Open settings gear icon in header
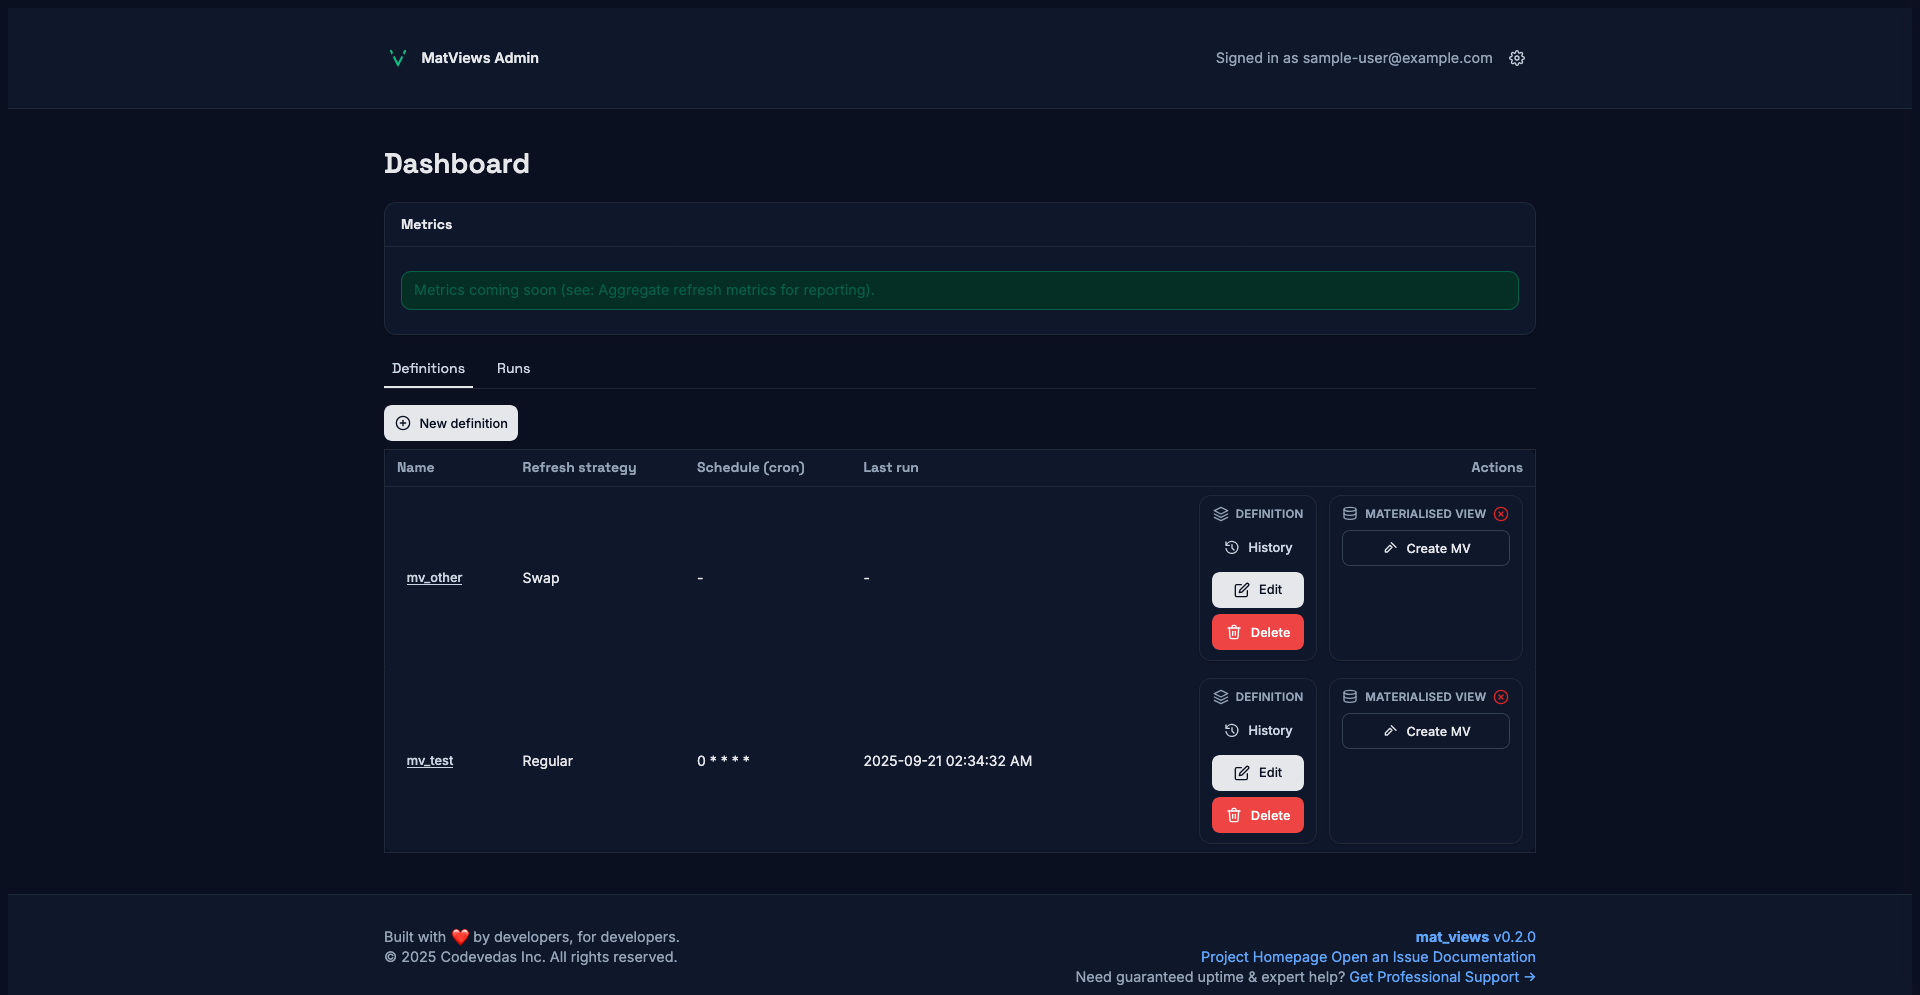1920x995 pixels. click(x=1517, y=58)
